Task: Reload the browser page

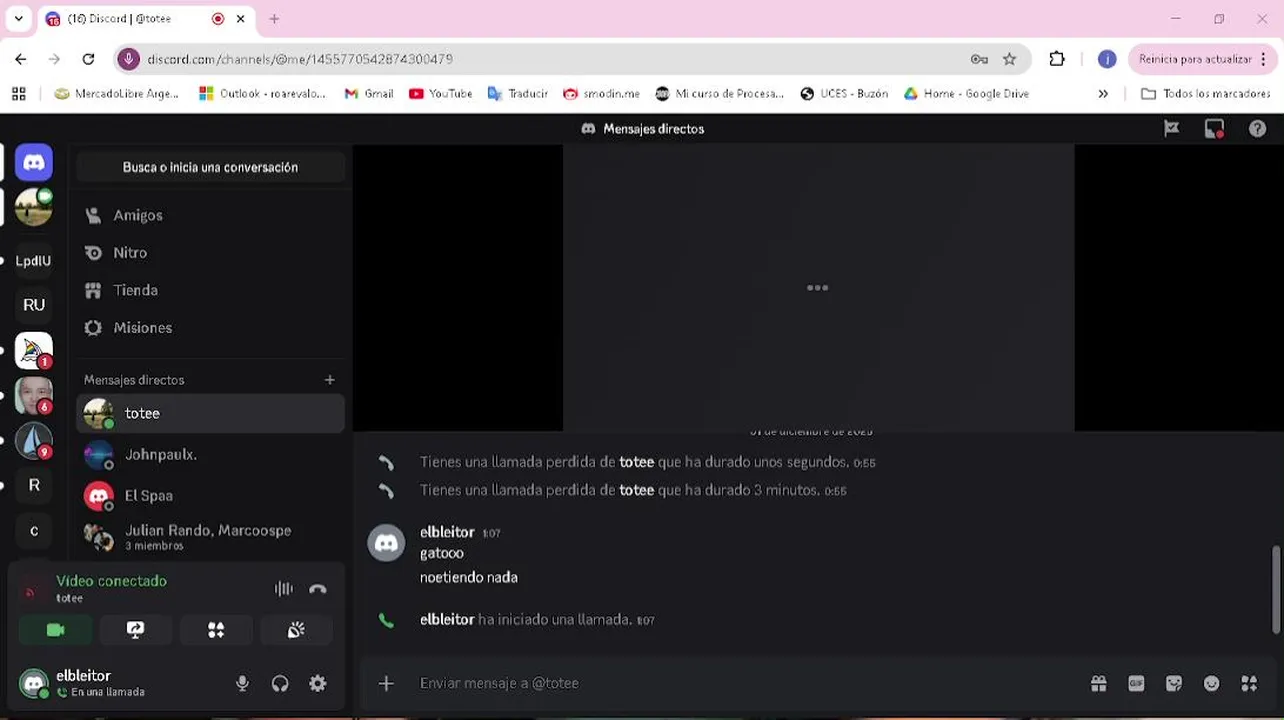Action: (x=88, y=59)
